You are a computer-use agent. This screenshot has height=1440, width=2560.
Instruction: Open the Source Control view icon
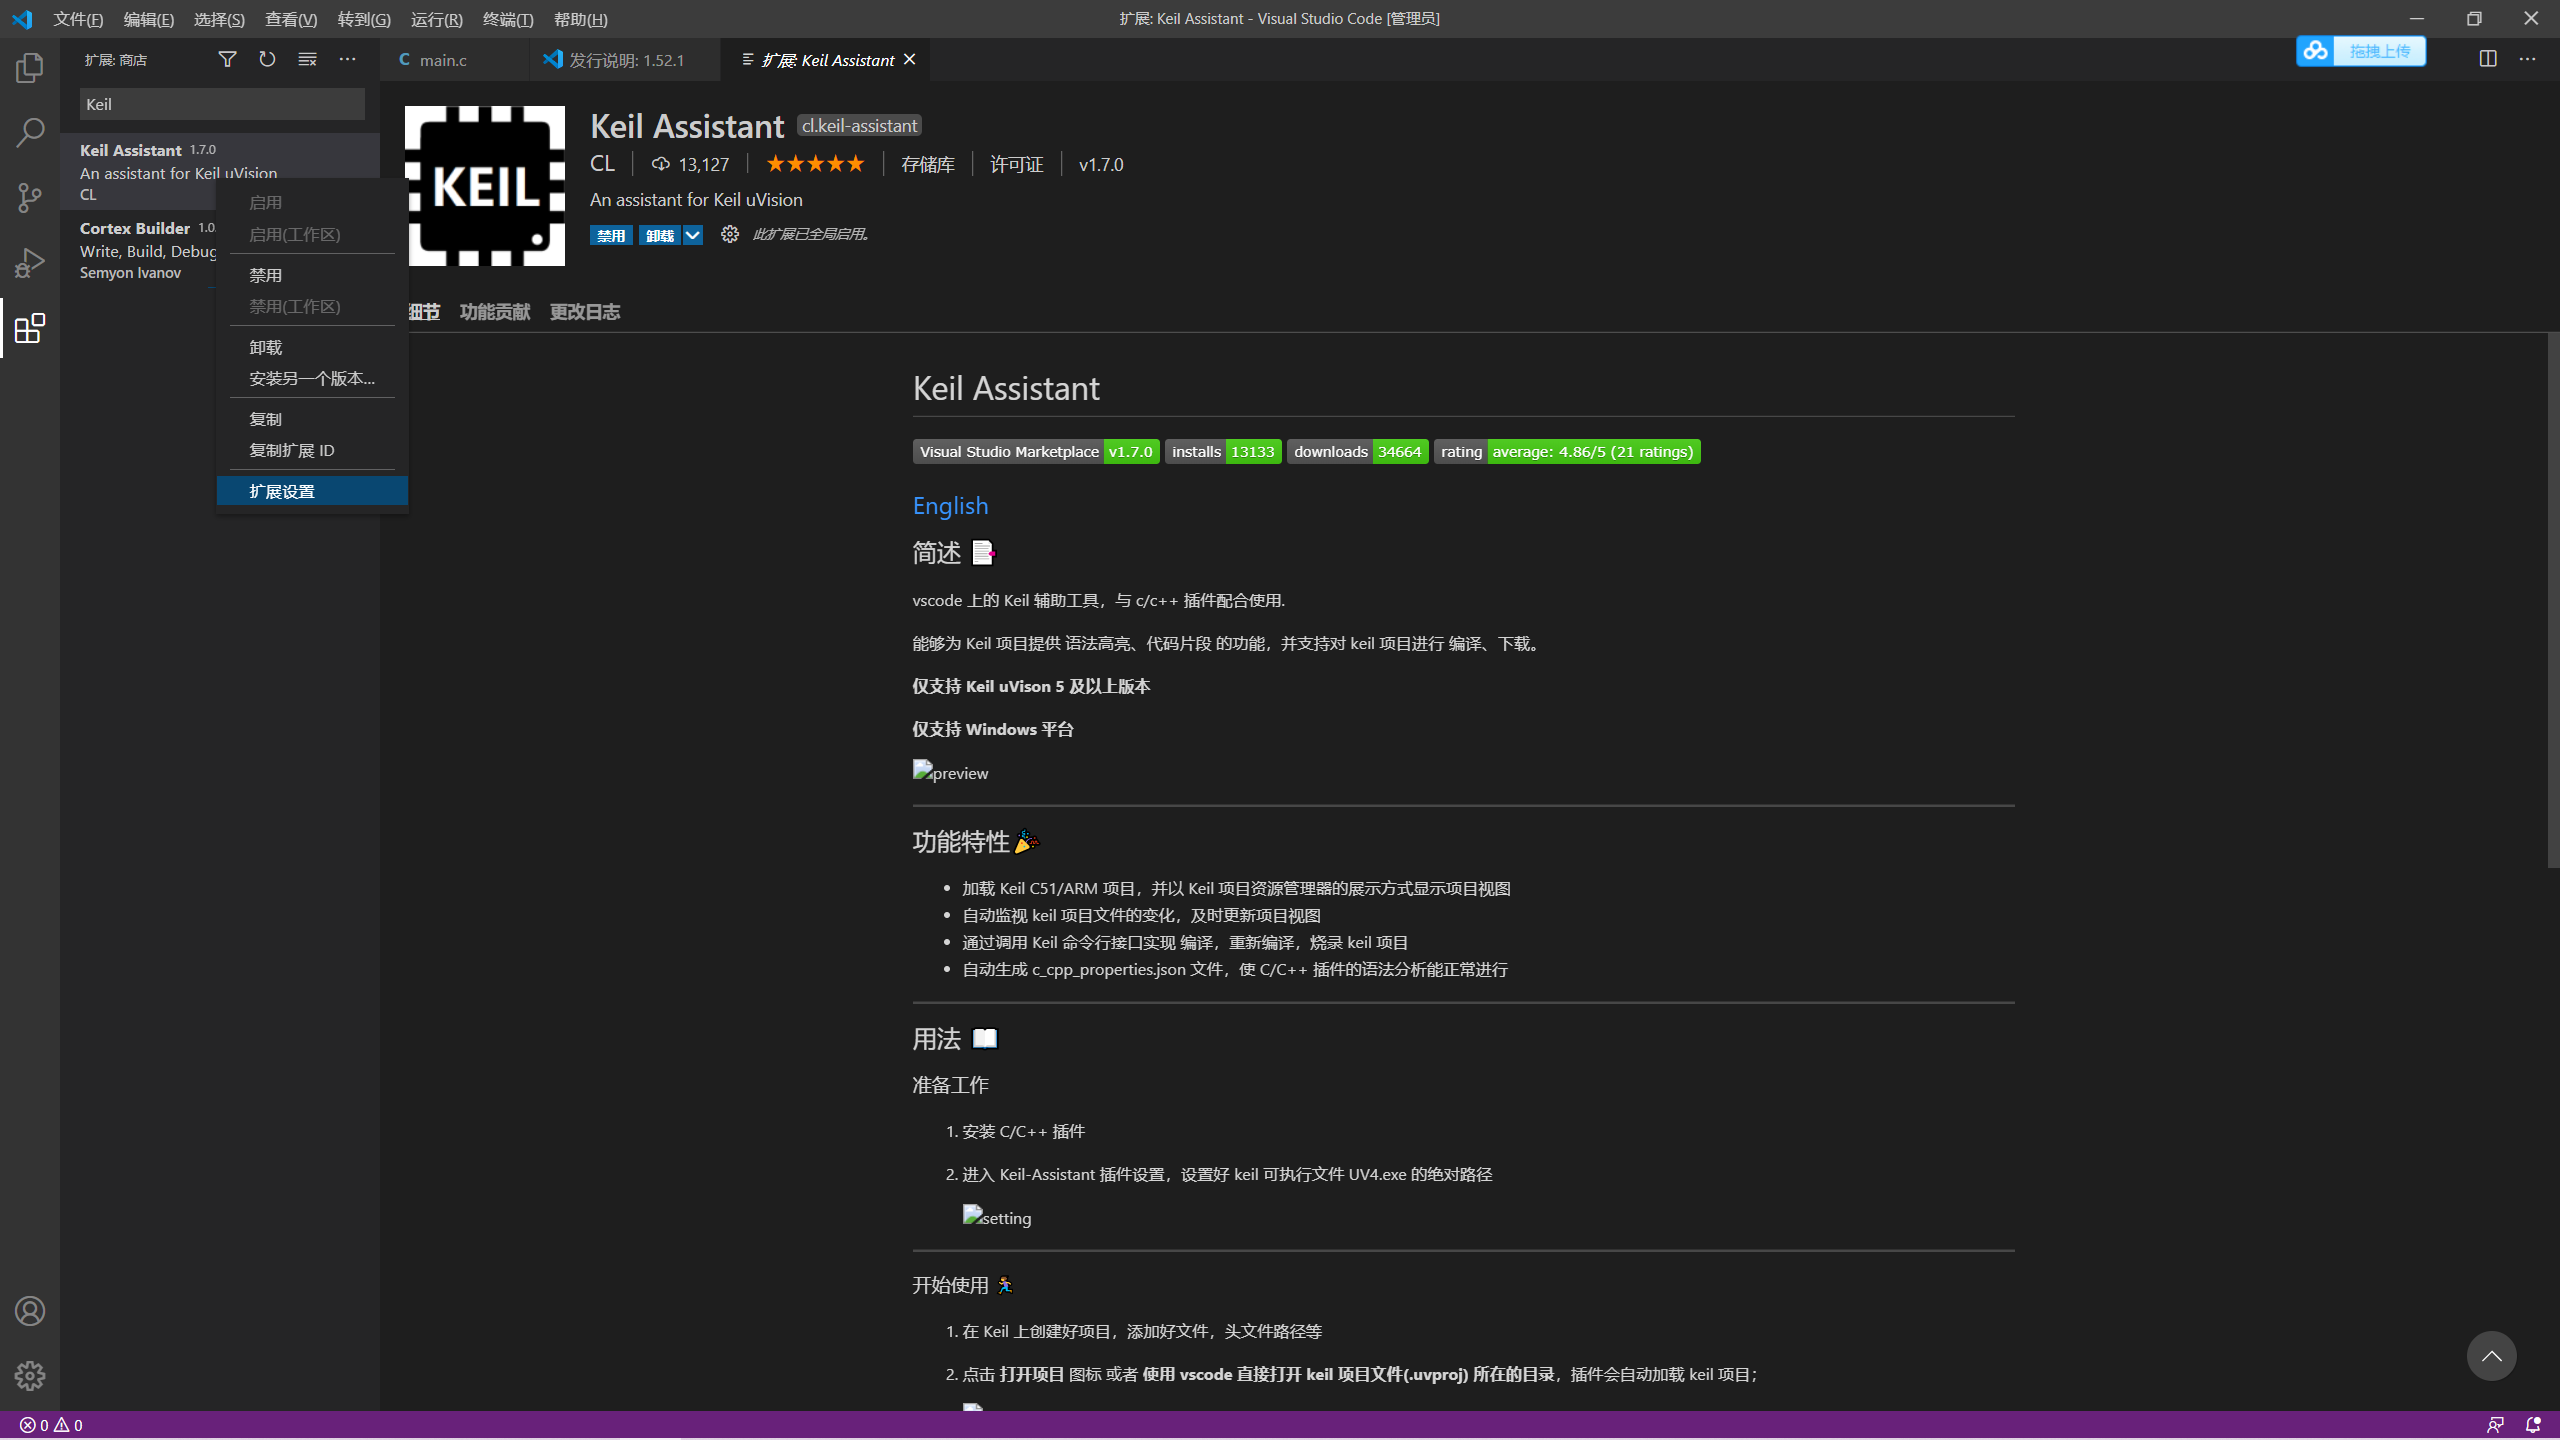pos(30,198)
